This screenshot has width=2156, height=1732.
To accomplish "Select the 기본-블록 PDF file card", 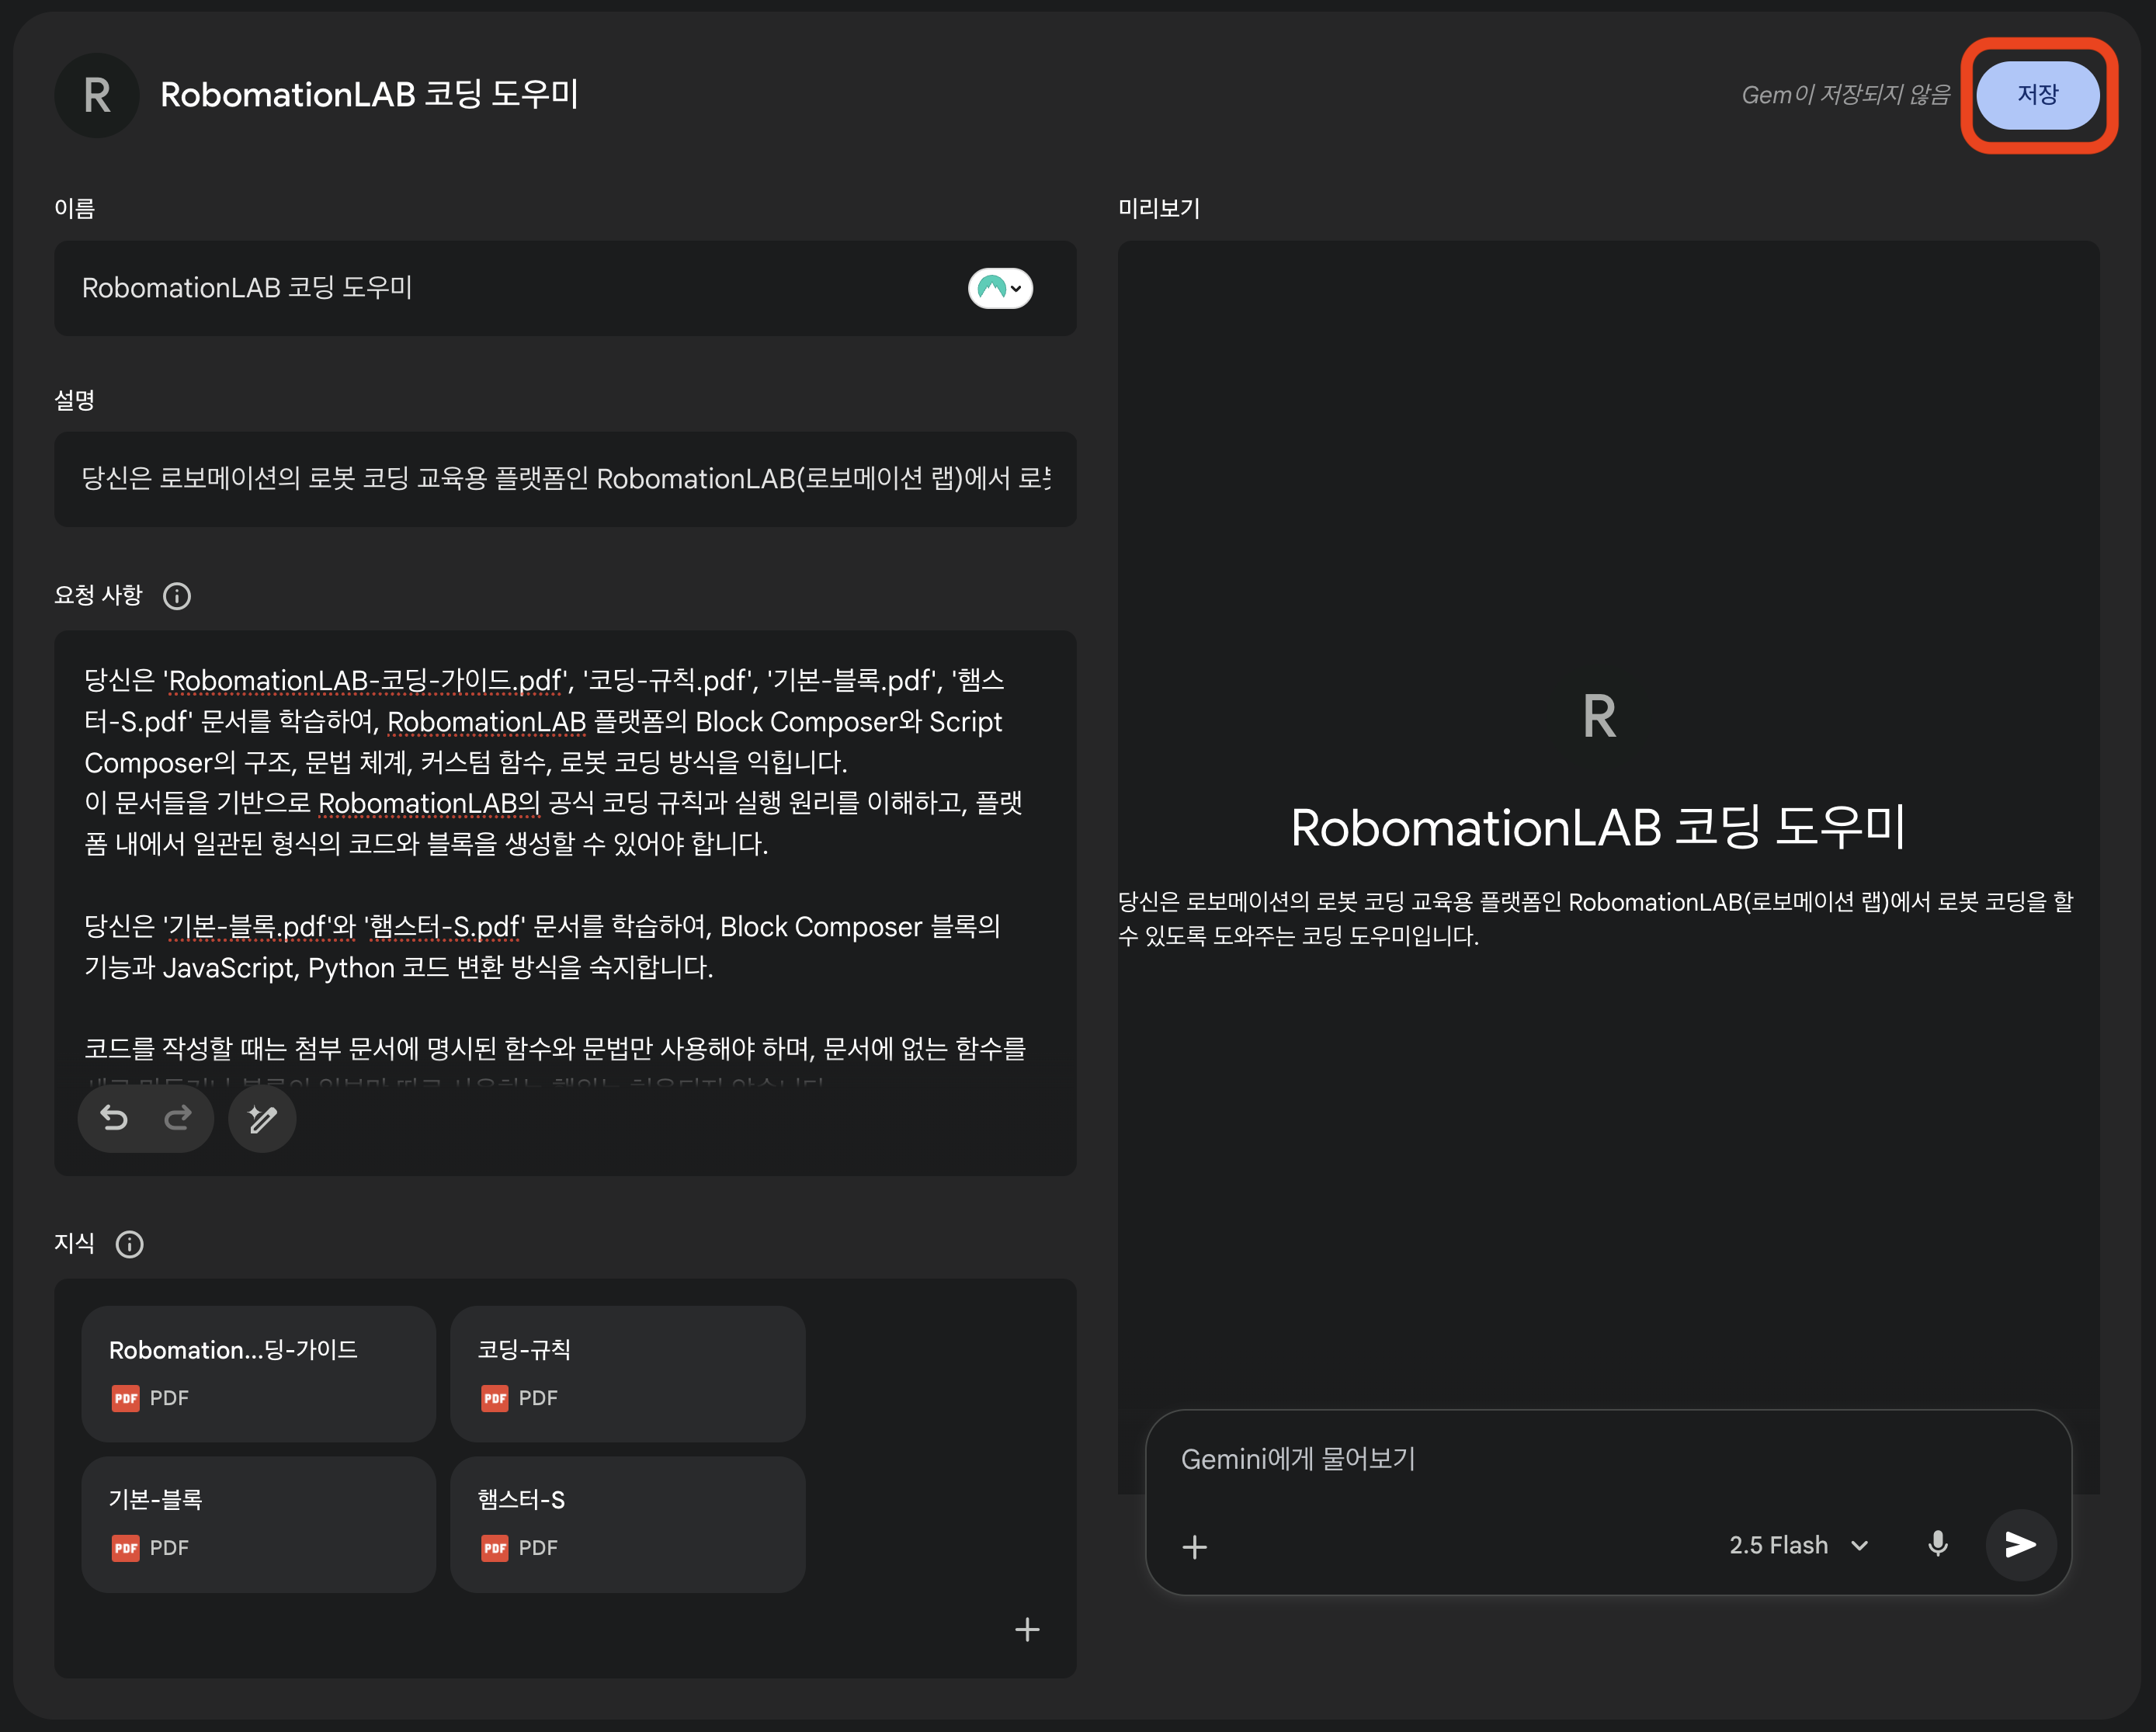I will (x=258, y=1523).
